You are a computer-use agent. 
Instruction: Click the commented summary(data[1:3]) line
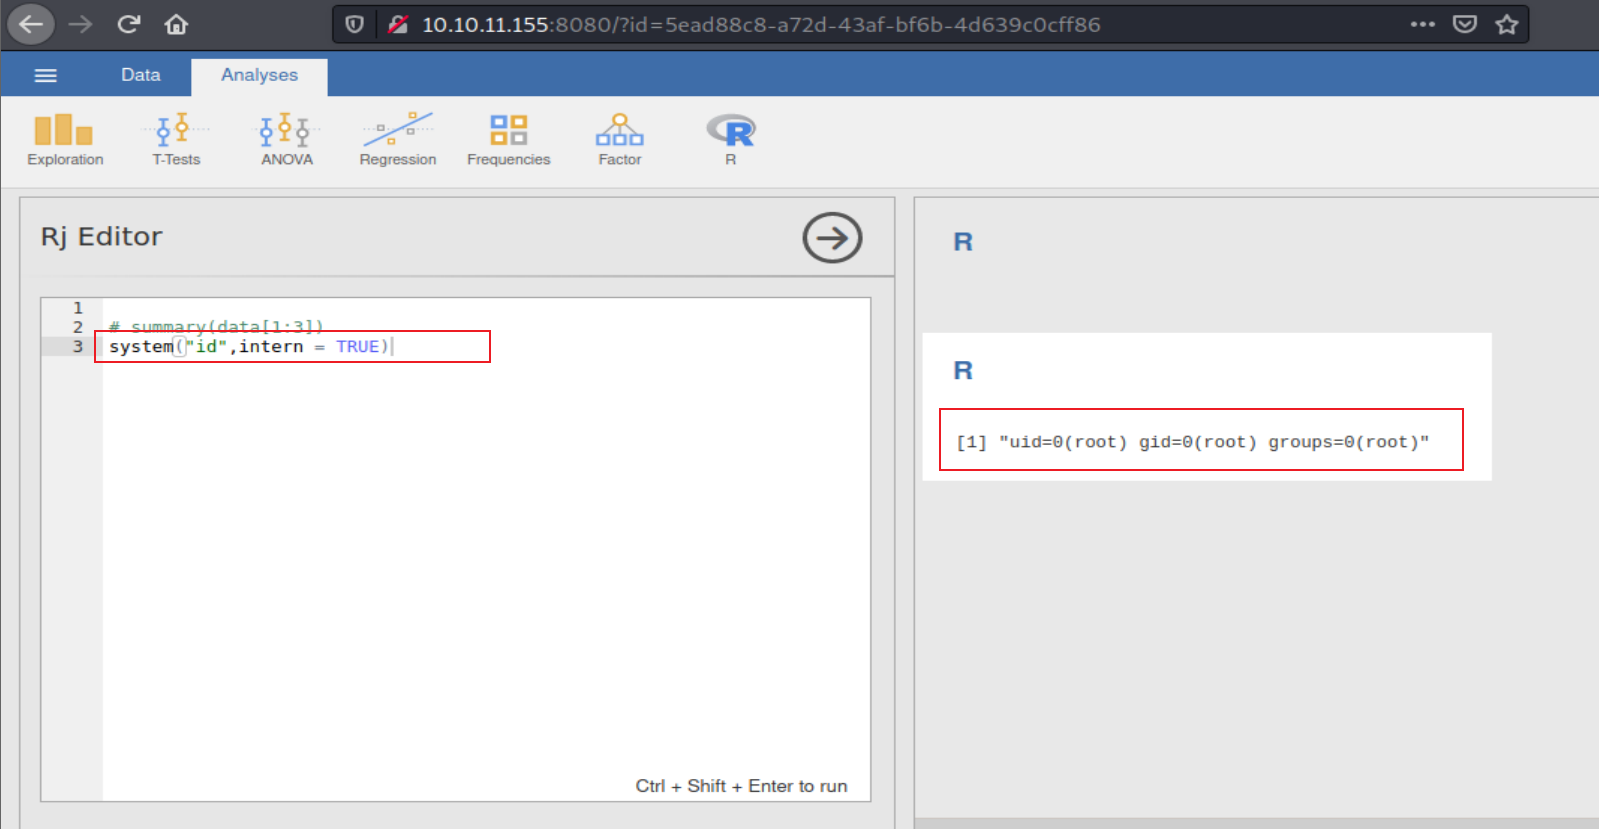click(x=216, y=327)
